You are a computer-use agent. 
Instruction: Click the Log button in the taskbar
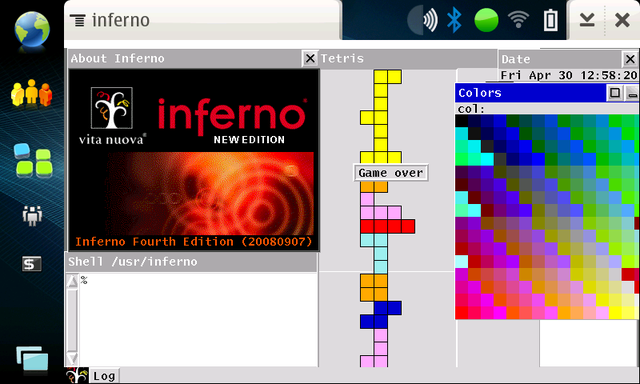point(104,376)
